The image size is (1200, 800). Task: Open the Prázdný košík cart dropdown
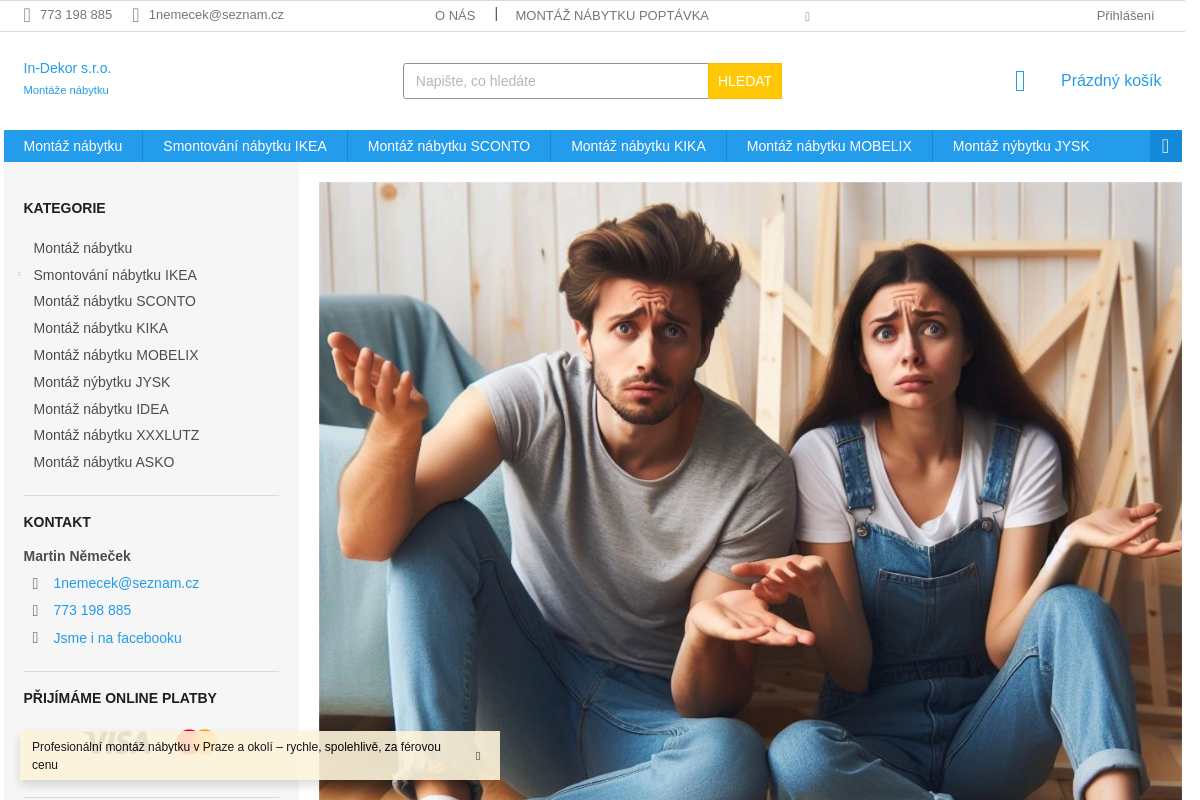[1110, 81]
